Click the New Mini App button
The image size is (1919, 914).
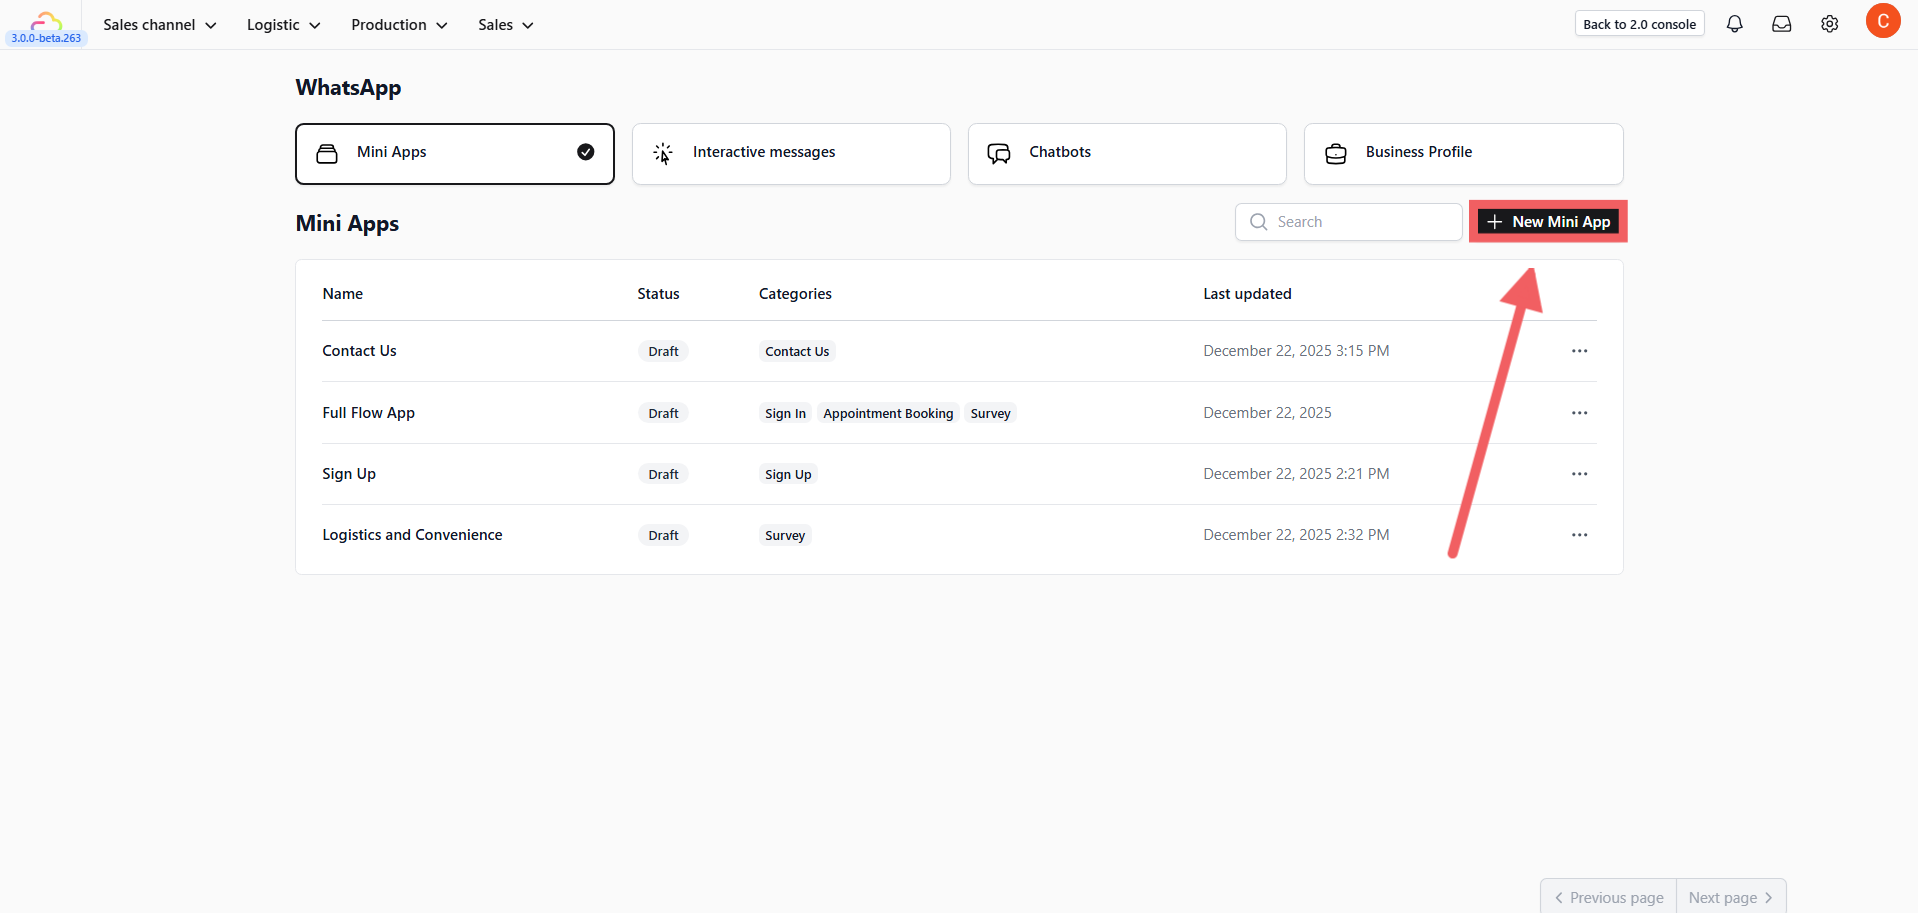(x=1548, y=222)
